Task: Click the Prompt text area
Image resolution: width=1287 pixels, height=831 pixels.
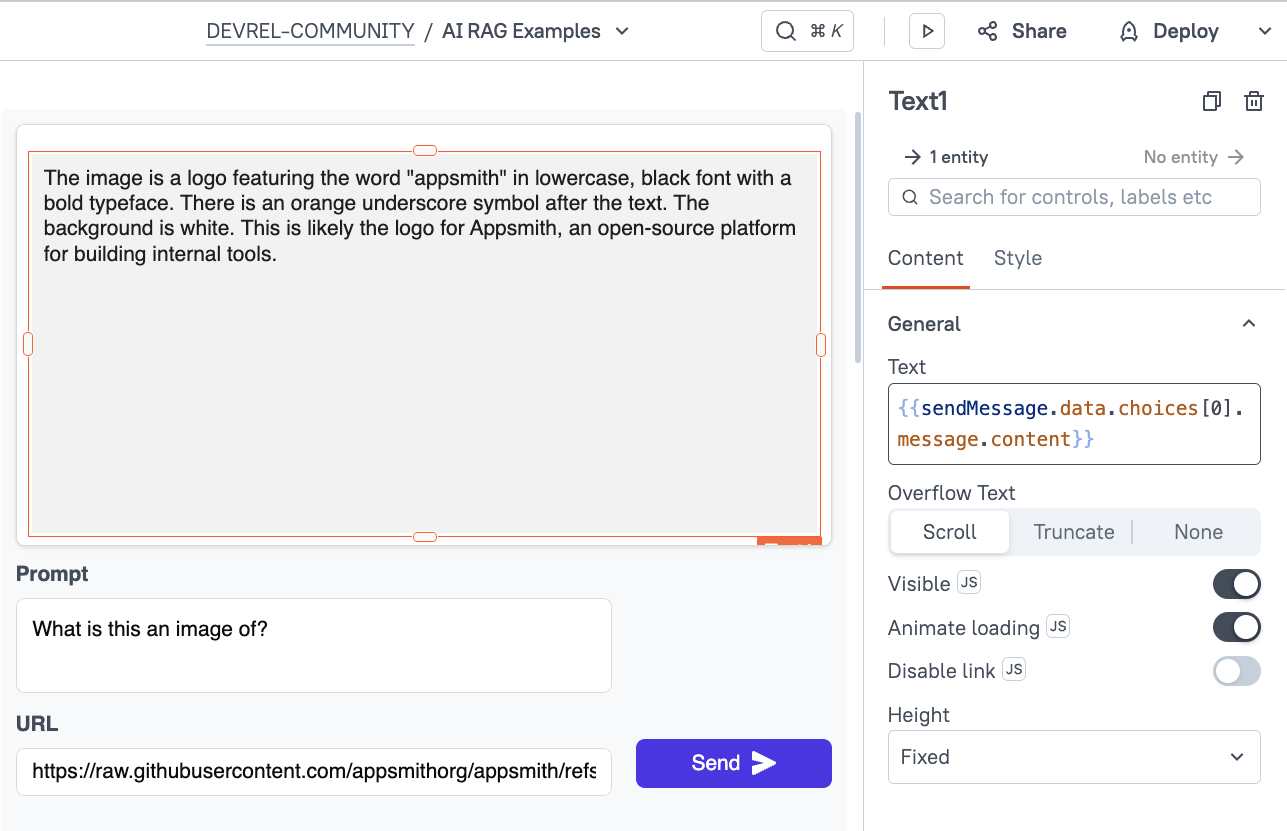Action: (314, 645)
